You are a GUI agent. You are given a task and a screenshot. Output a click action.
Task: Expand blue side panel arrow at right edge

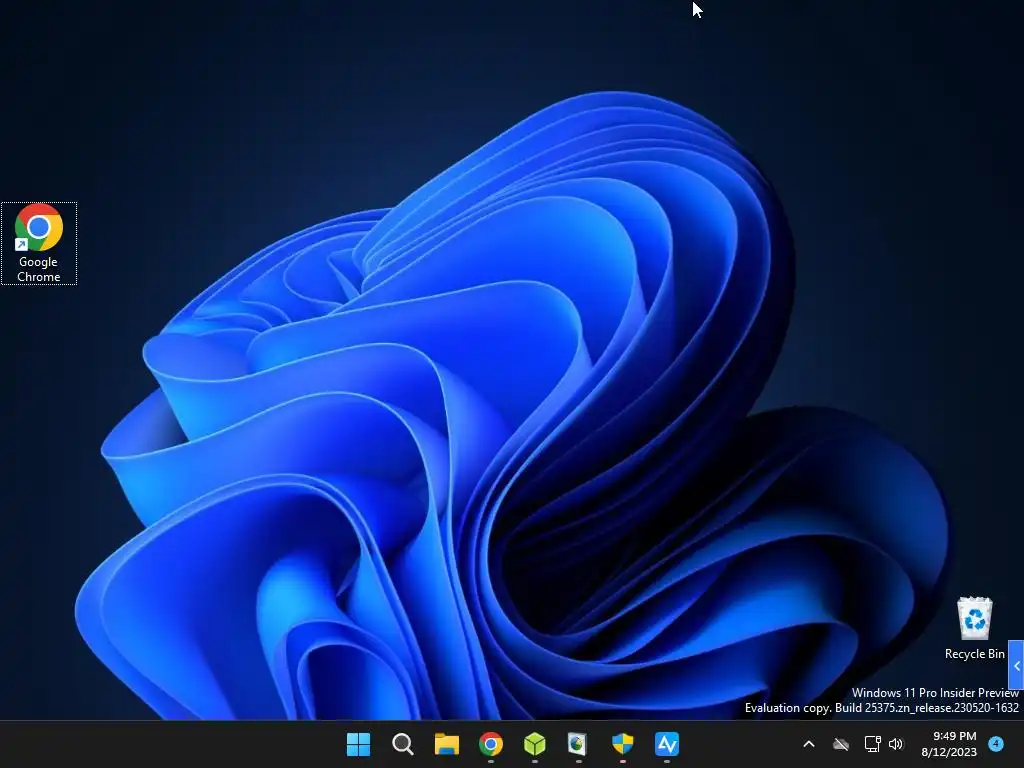coord(1016,665)
